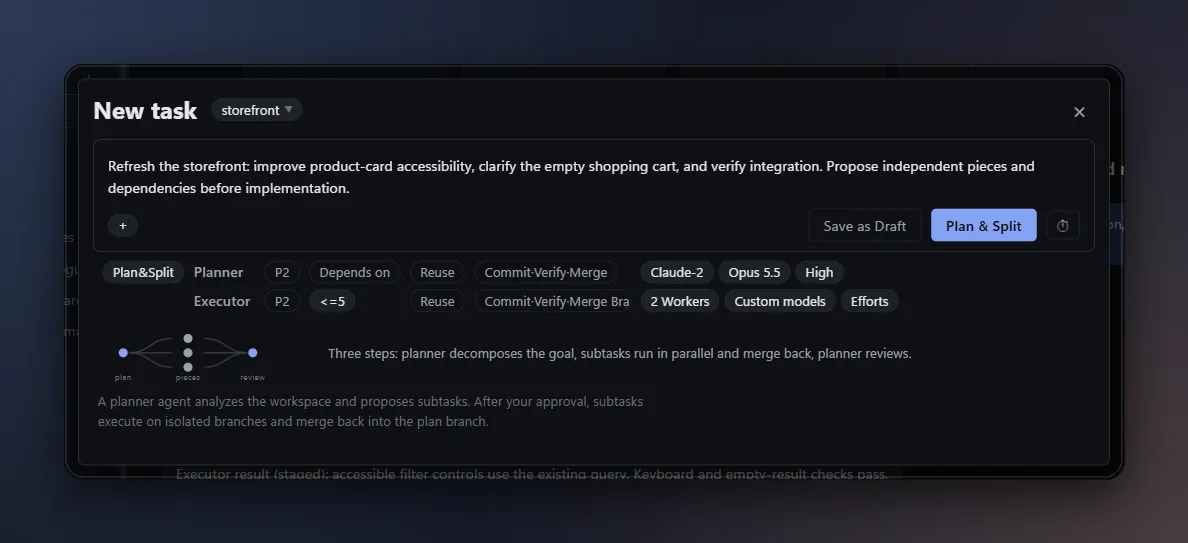This screenshot has width=1188, height=543.
Task: Choose the Claude-2 chip
Action: coord(677,273)
